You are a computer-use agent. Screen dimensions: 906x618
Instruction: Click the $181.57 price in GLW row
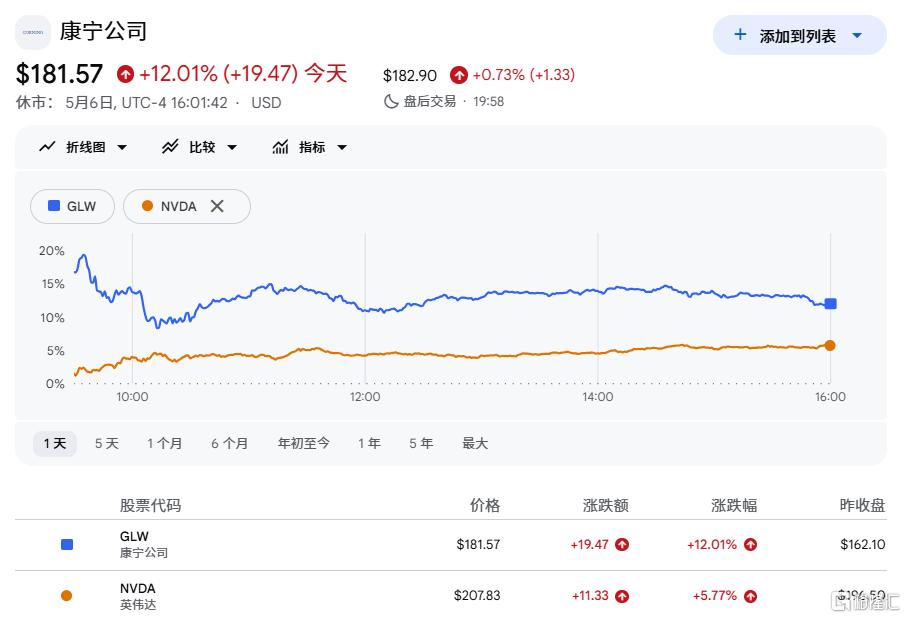(478, 544)
